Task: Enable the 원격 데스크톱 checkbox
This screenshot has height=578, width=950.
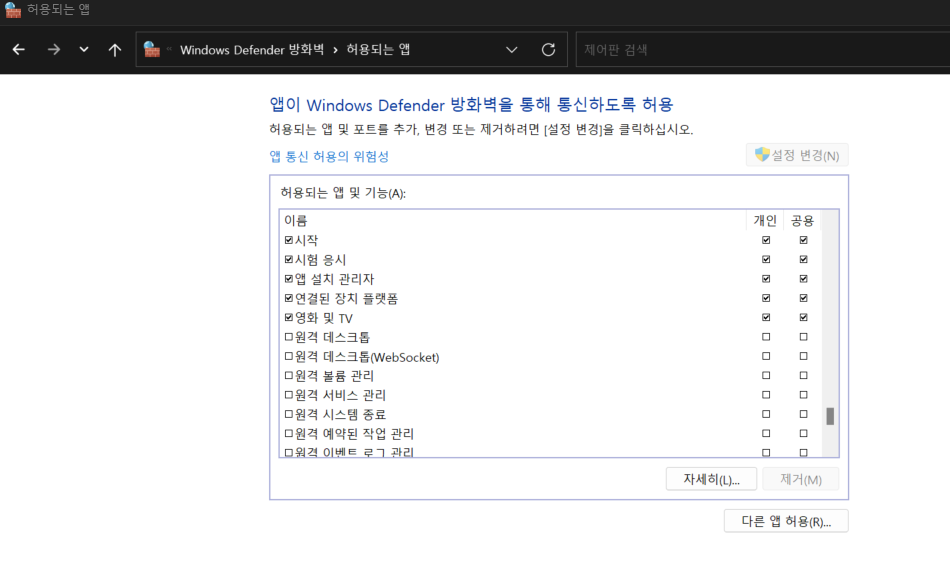Action: click(288, 337)
